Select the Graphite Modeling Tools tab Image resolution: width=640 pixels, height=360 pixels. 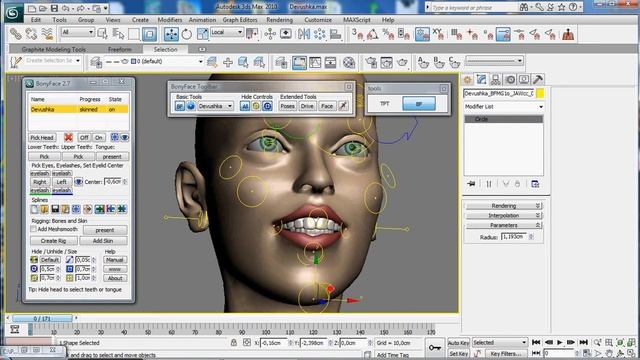tap(54, 49)
